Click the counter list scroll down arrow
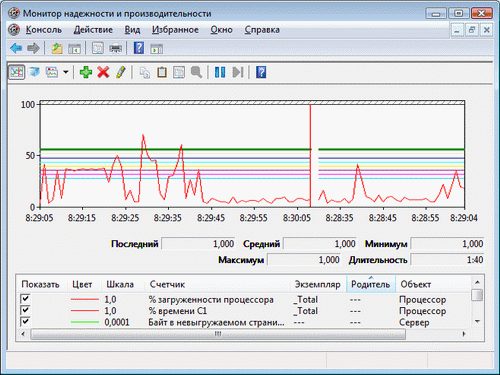 [x=477, y=321]
